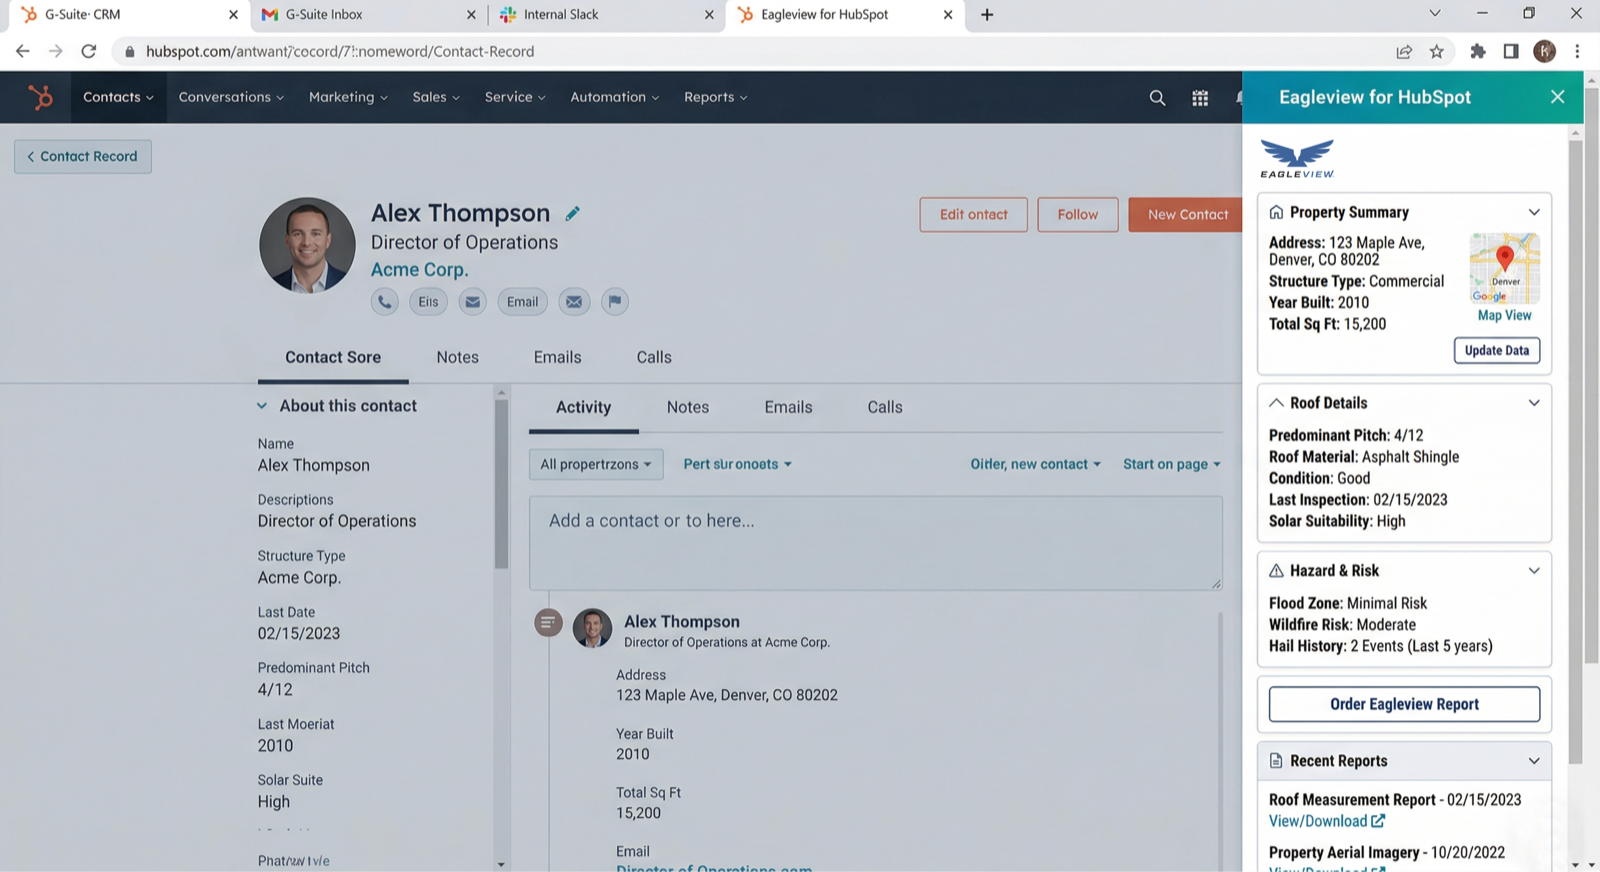The height and width of the screenshot is (872, 1600).
Task: Click the phone call icon under Acme Corp.
Action: (x=385, y=301)
